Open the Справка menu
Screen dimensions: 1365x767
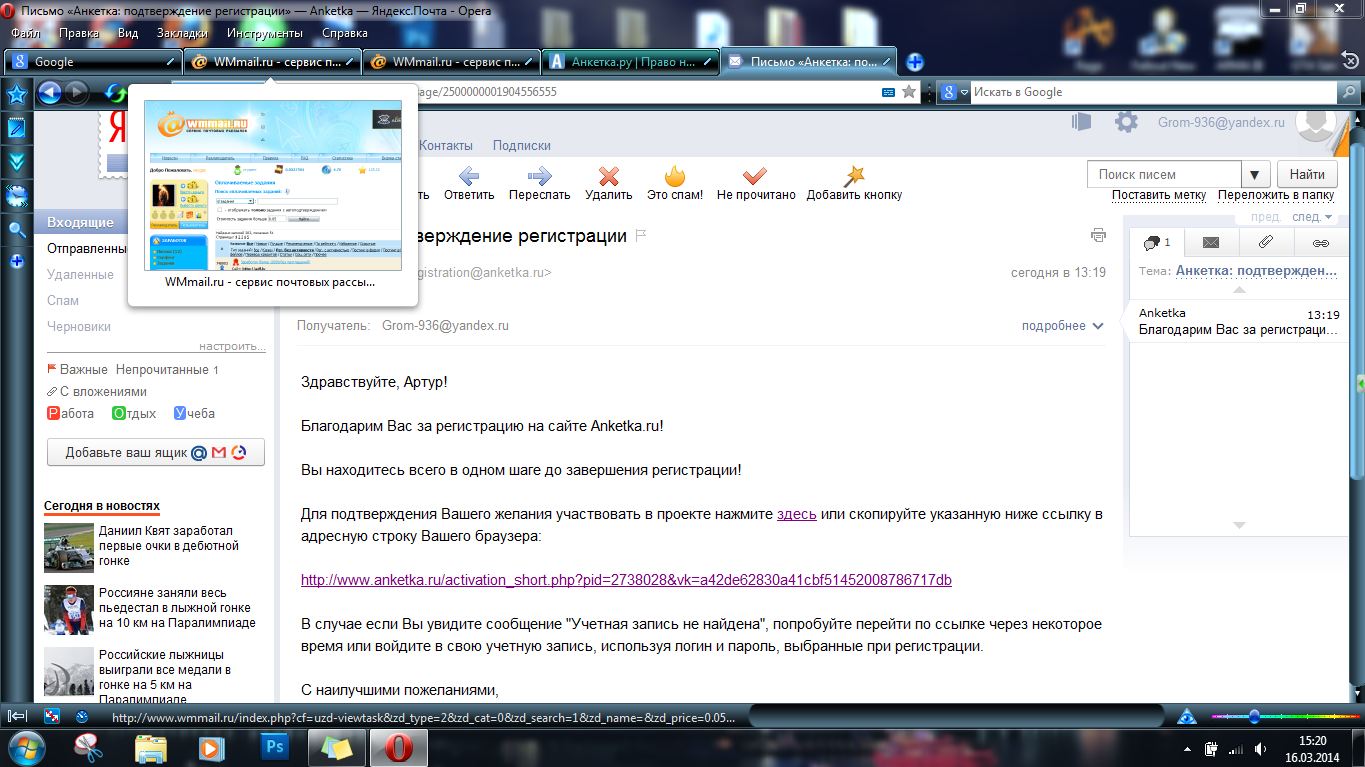pyautogui.click(x=345, y=33)
